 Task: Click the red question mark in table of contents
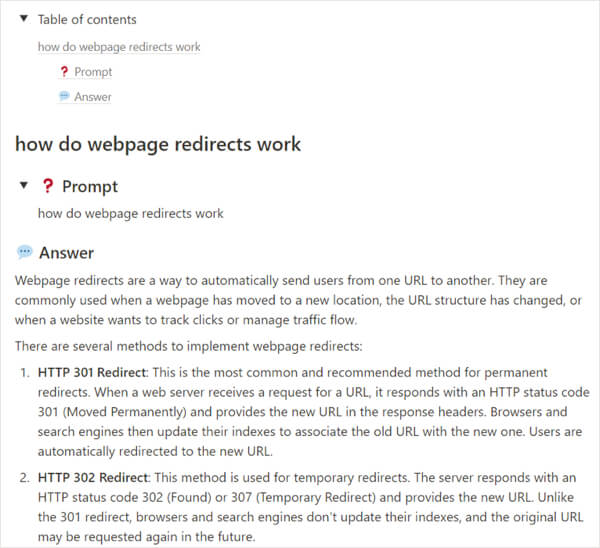[65, 72]
